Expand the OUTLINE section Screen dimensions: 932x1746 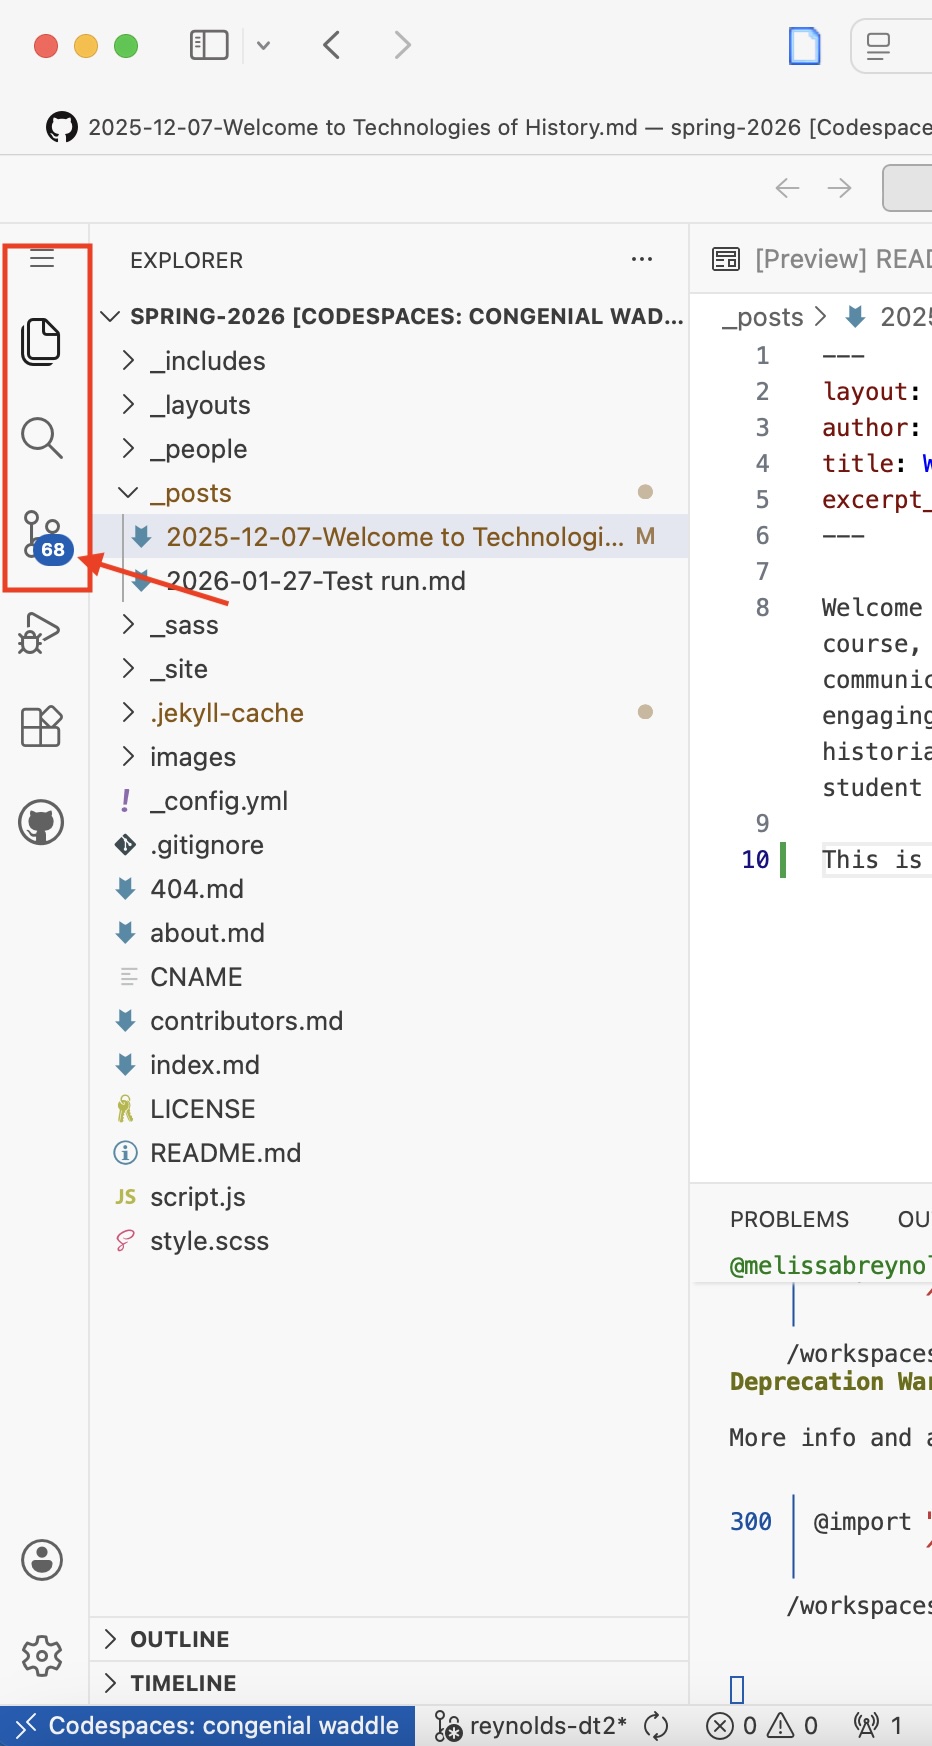click(389, 1639)
